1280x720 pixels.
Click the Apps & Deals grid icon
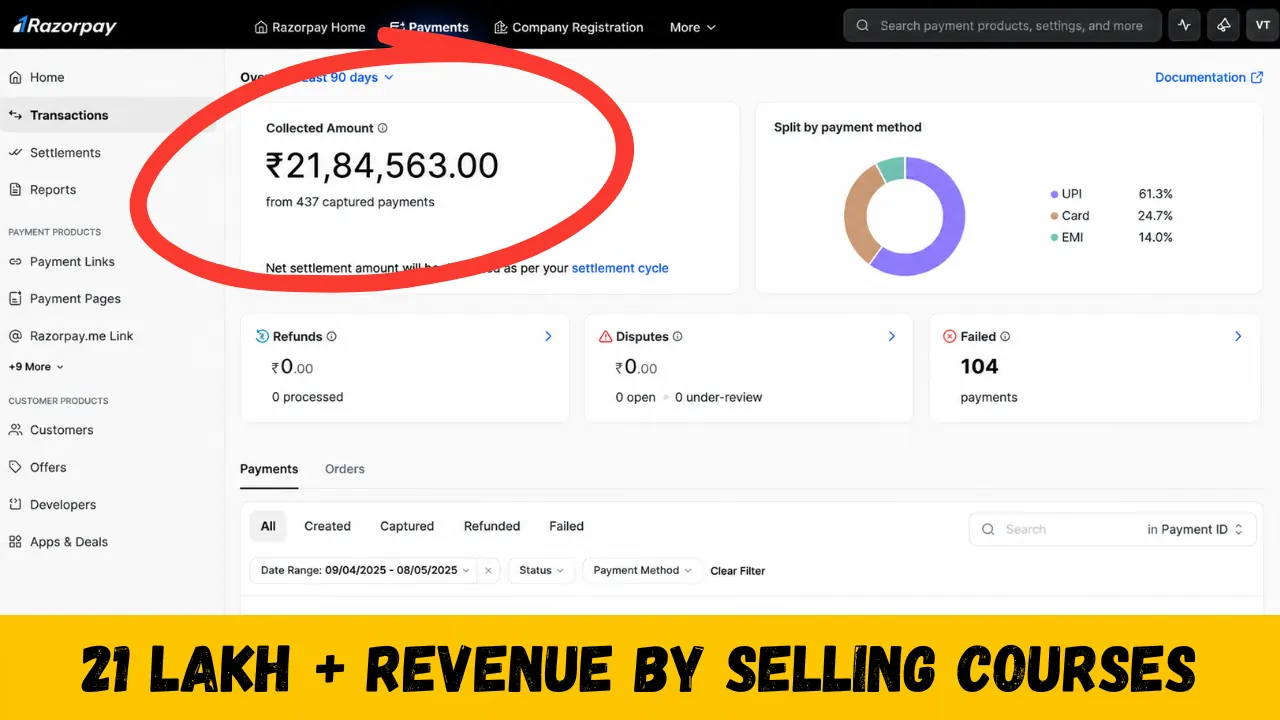pyautogui.click(x=15, y=541)
